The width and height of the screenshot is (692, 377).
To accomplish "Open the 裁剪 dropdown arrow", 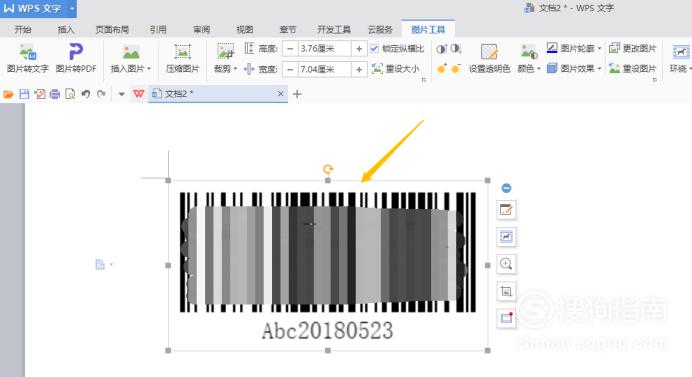I will pyautogui.click(x=235, y=69).
